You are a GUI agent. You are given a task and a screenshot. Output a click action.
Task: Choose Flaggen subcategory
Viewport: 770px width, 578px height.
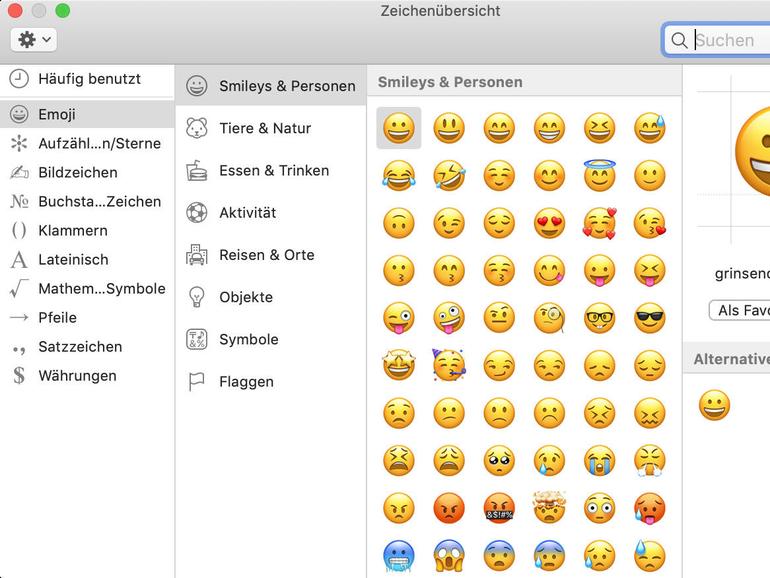click(271, 382)
